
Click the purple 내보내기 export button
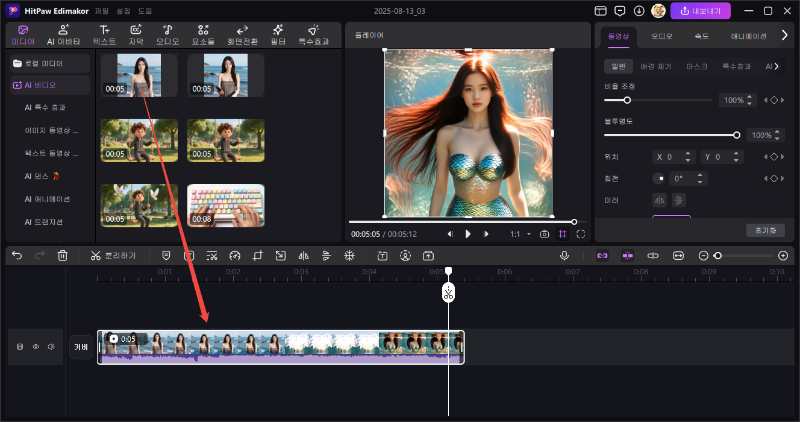(x=701, y=11)
